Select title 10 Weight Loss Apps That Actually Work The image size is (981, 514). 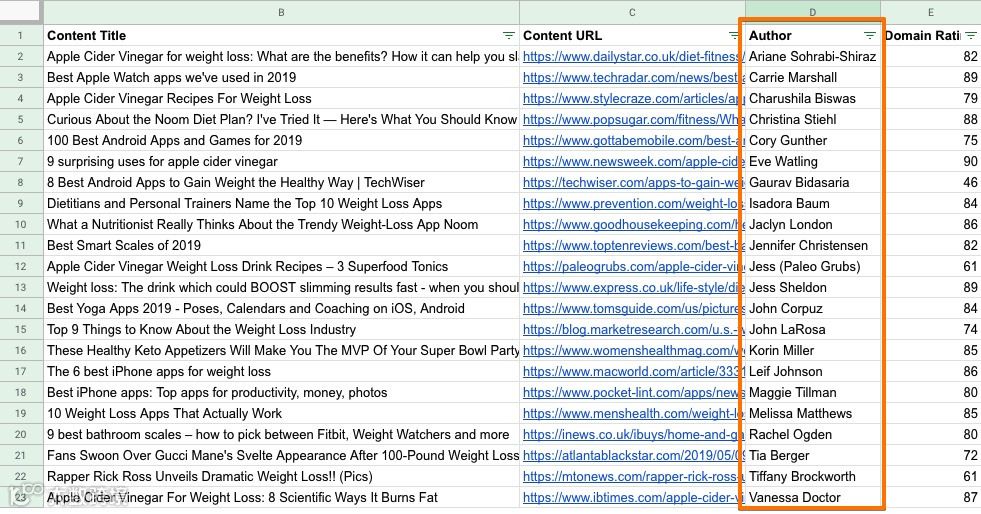[282, 414]
